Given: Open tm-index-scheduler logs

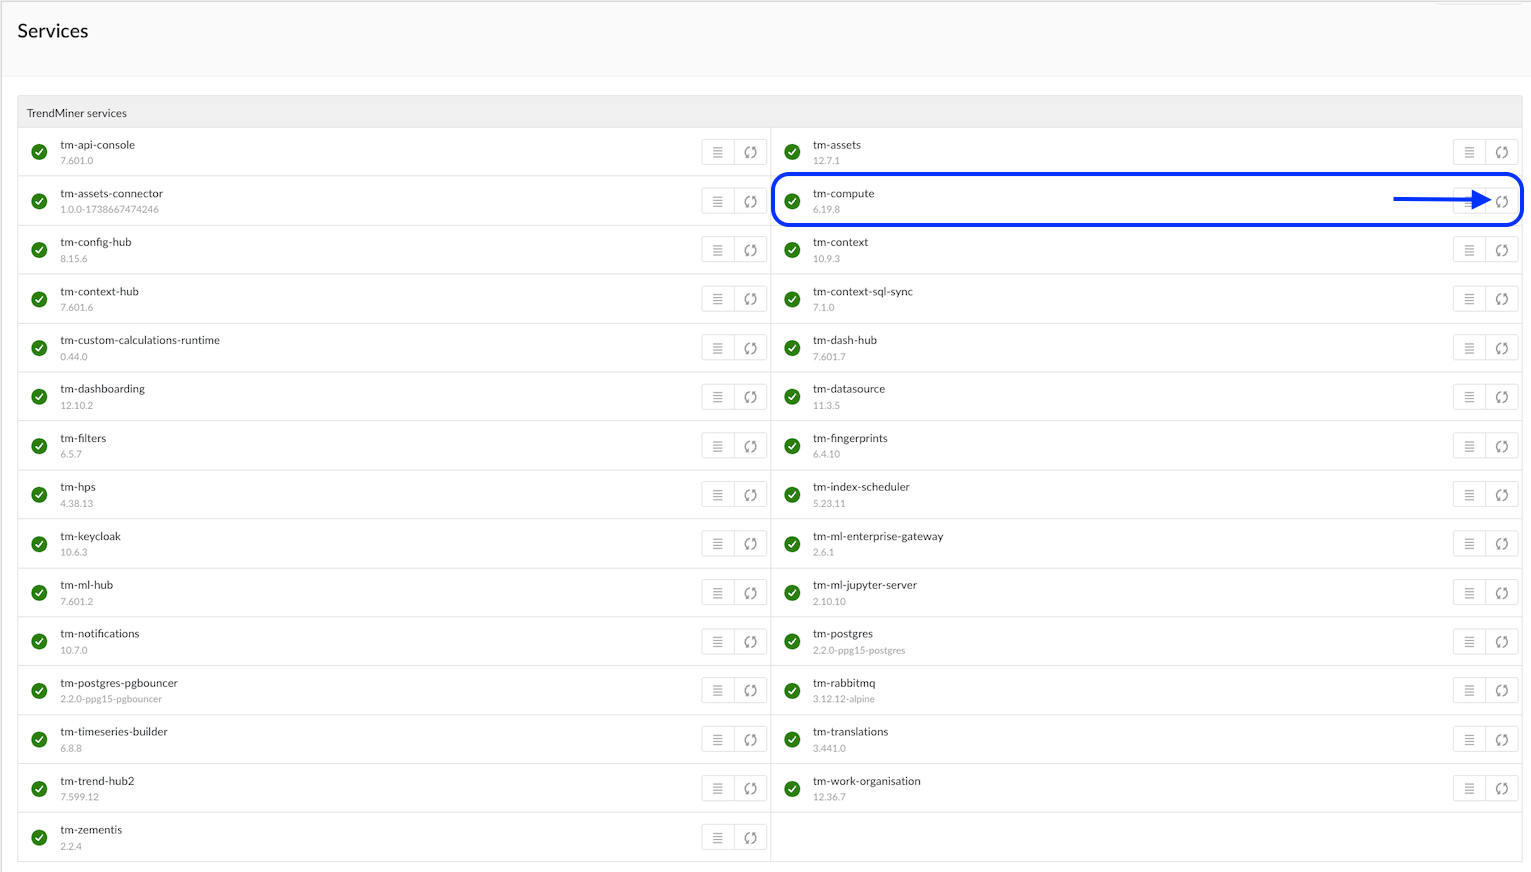Looking at the screenshot, I should point(1469,495).
